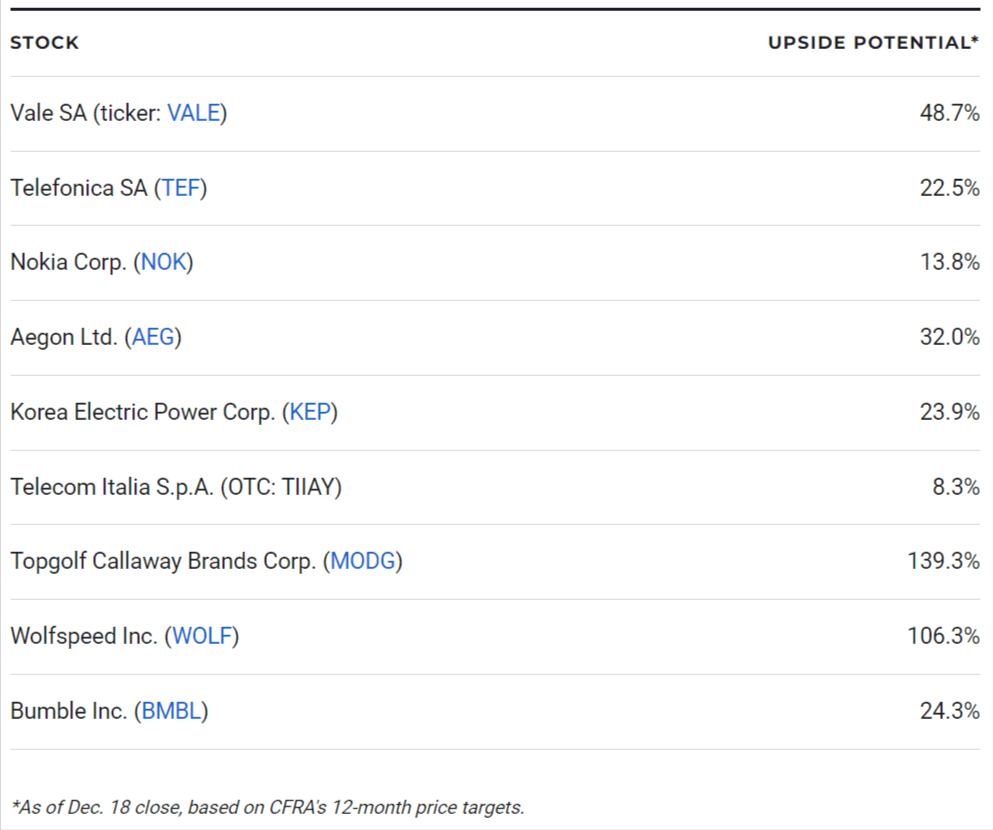
Task: Click the MODG ticker link
Action: click(x=362, y=561)
